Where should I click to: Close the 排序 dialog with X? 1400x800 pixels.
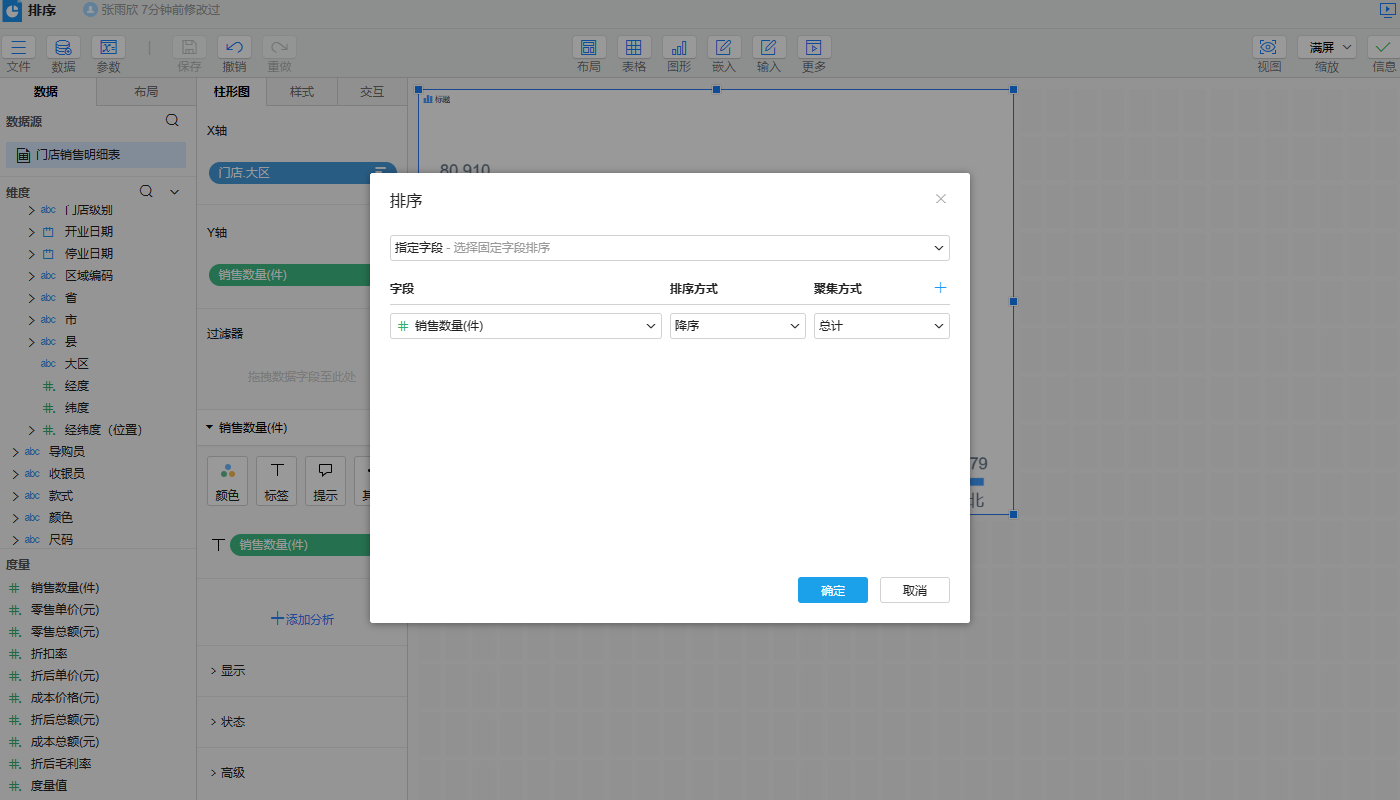940,199
